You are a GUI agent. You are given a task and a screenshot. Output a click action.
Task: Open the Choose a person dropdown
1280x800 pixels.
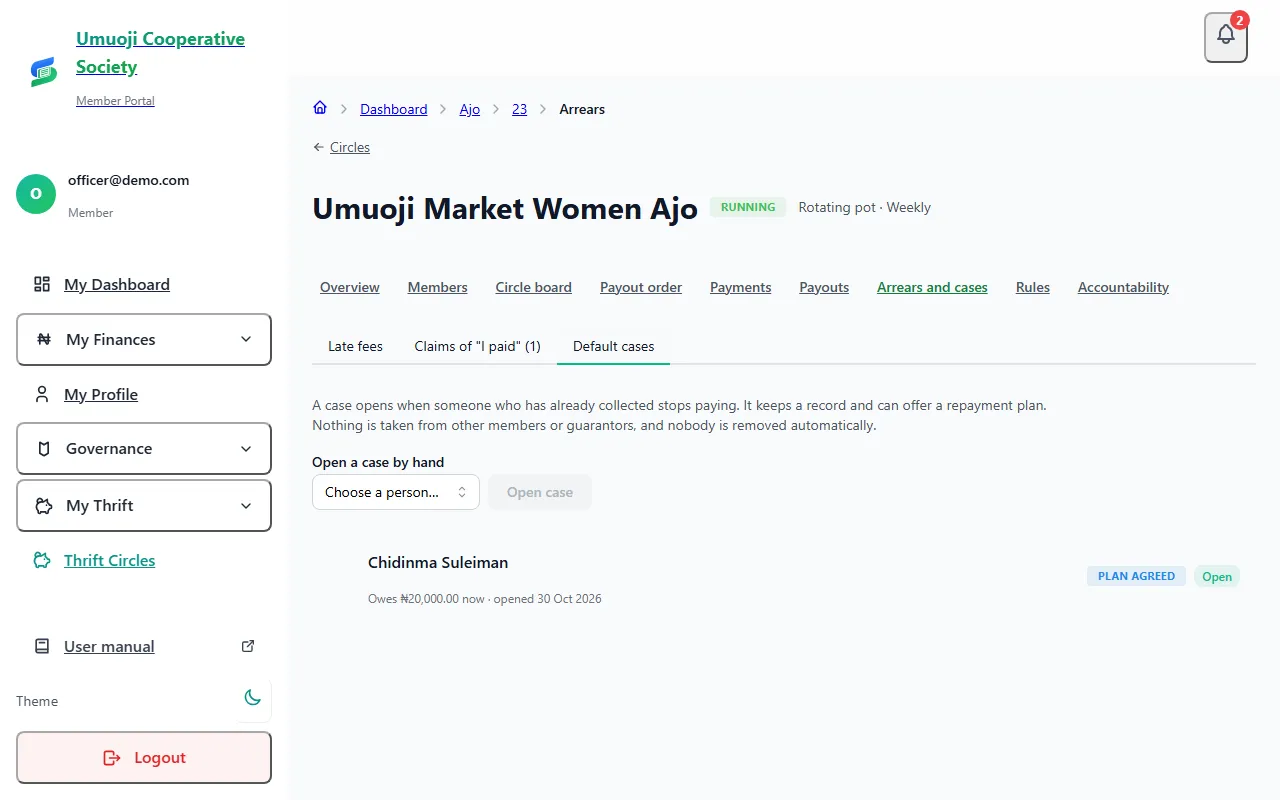click(396, 492)
